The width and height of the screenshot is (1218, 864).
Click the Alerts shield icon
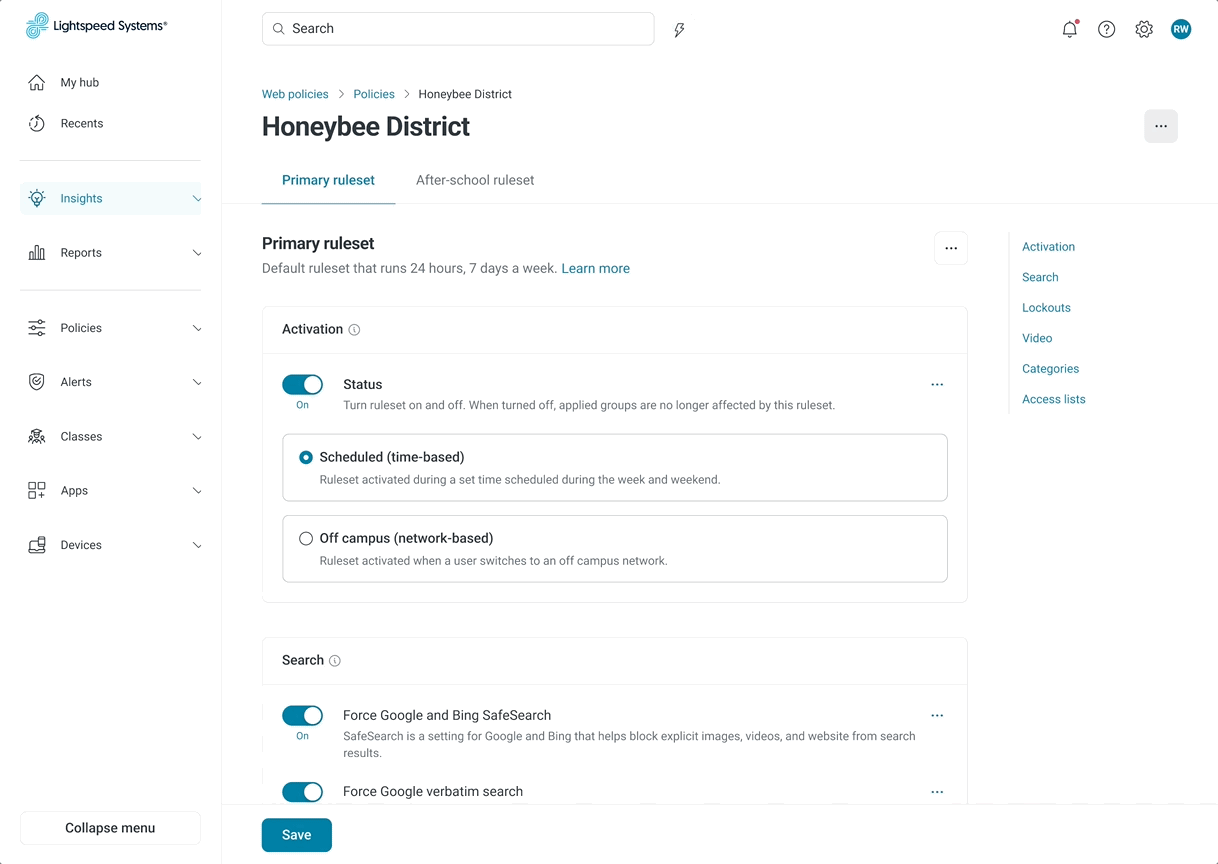[37, 382]
